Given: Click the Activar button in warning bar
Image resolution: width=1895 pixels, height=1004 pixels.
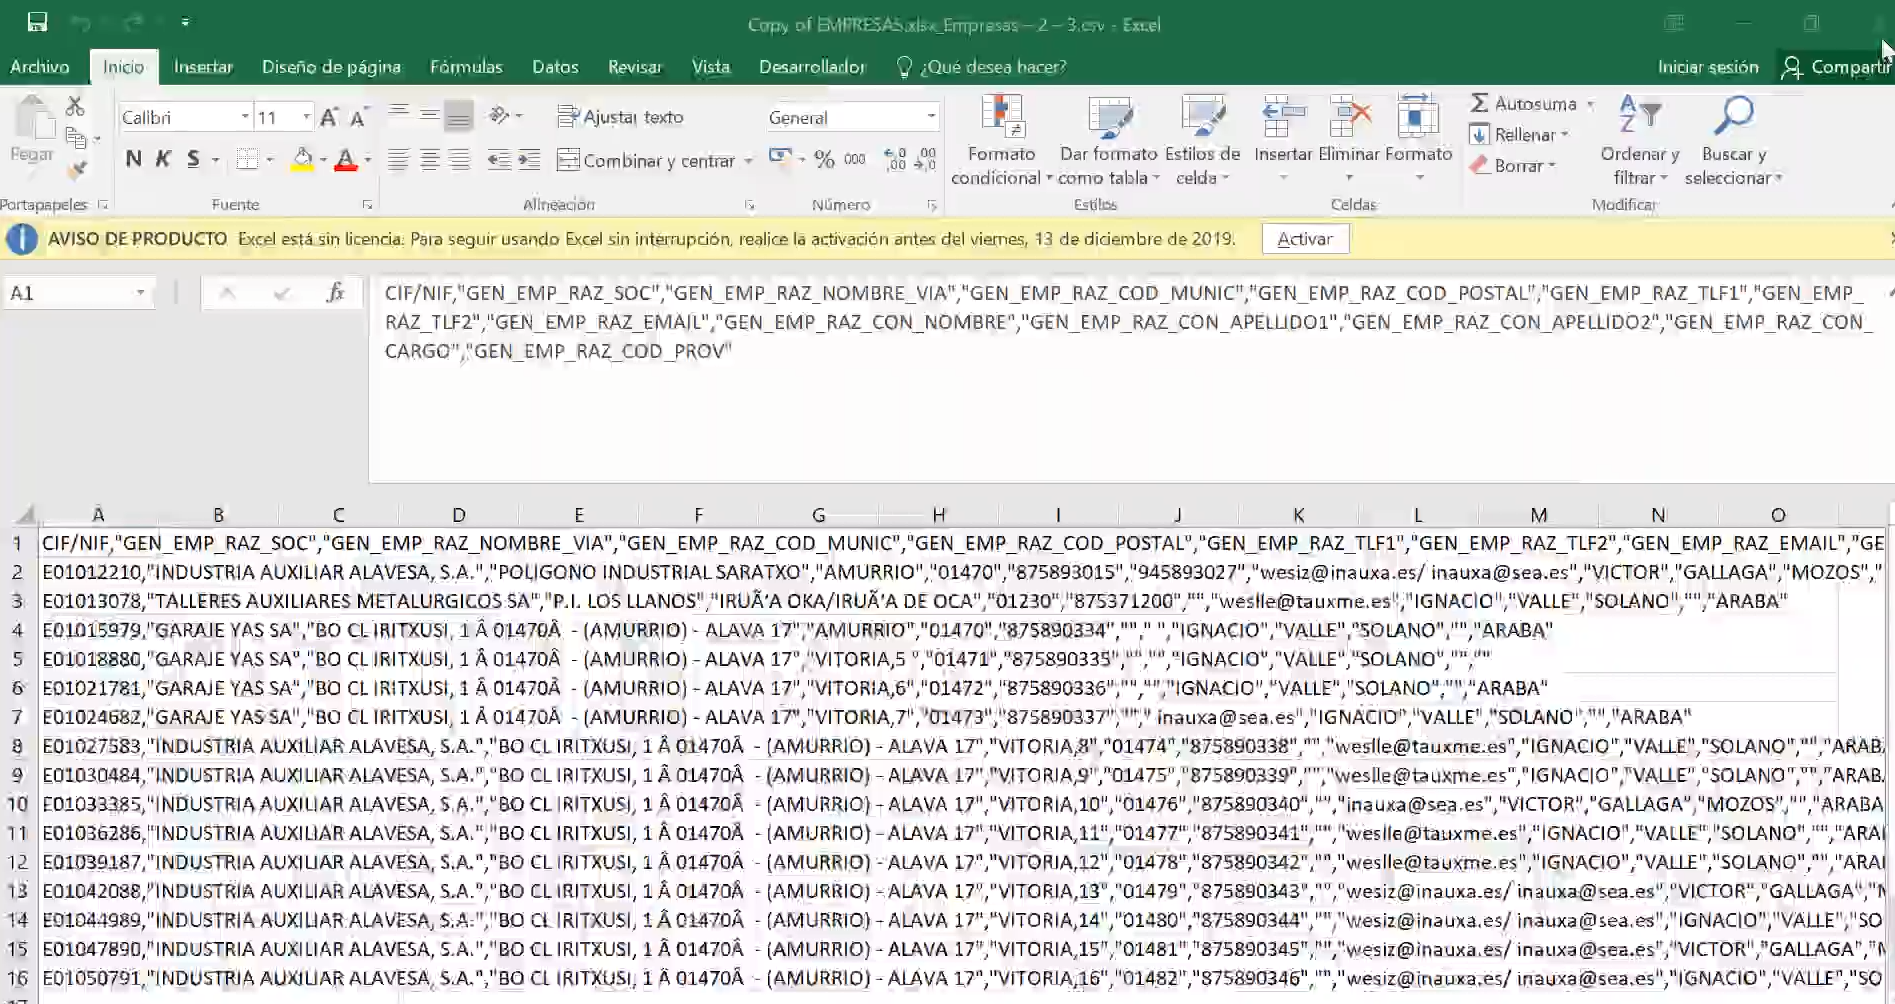Looking at the screenshot, I should [1304, 239].
